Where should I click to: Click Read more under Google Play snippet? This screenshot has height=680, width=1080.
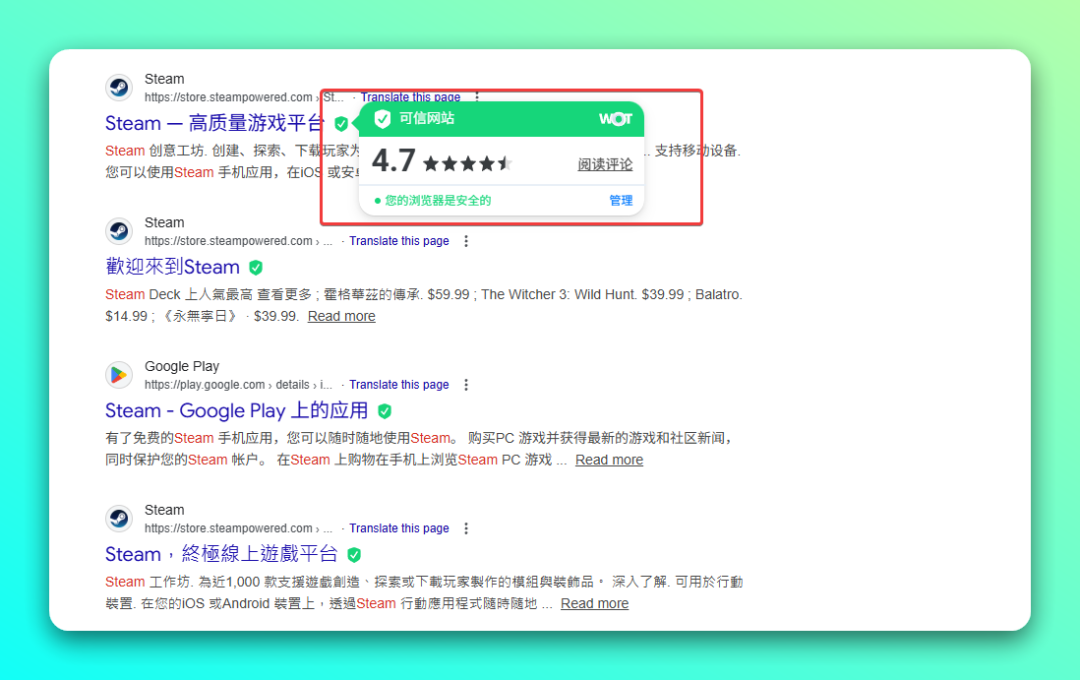[x=609, y=460]
